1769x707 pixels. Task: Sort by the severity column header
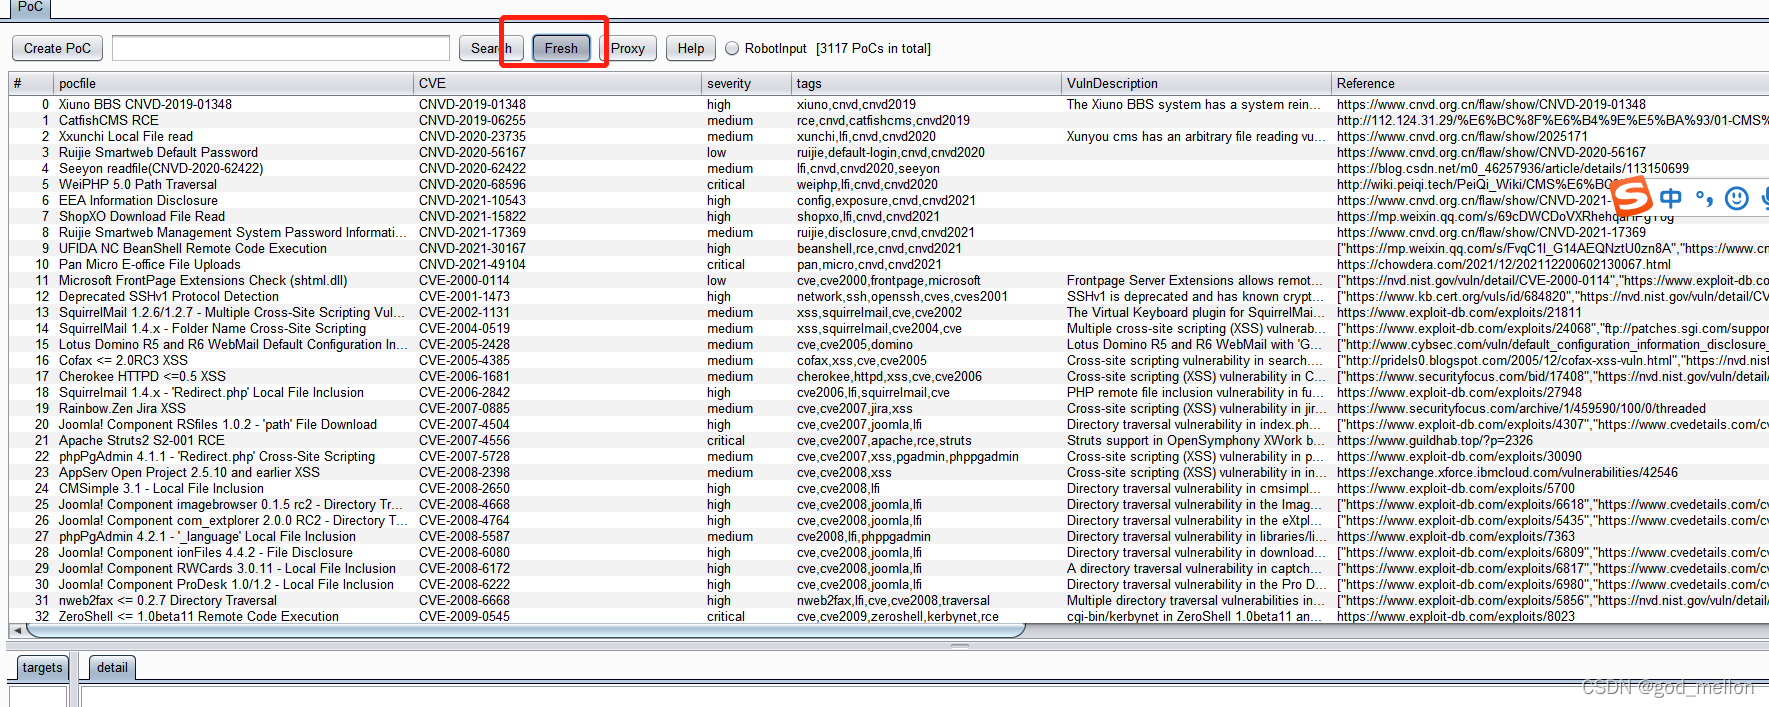tap(747, 83)
